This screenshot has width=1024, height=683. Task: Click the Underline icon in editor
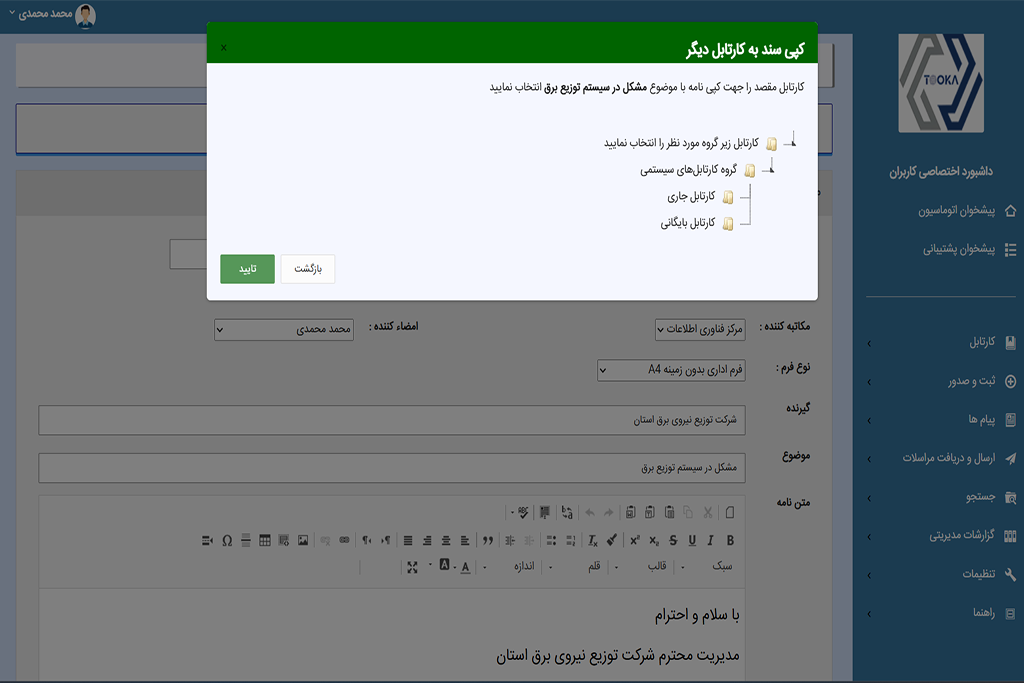pyautogui.click(x=692, y=541)
